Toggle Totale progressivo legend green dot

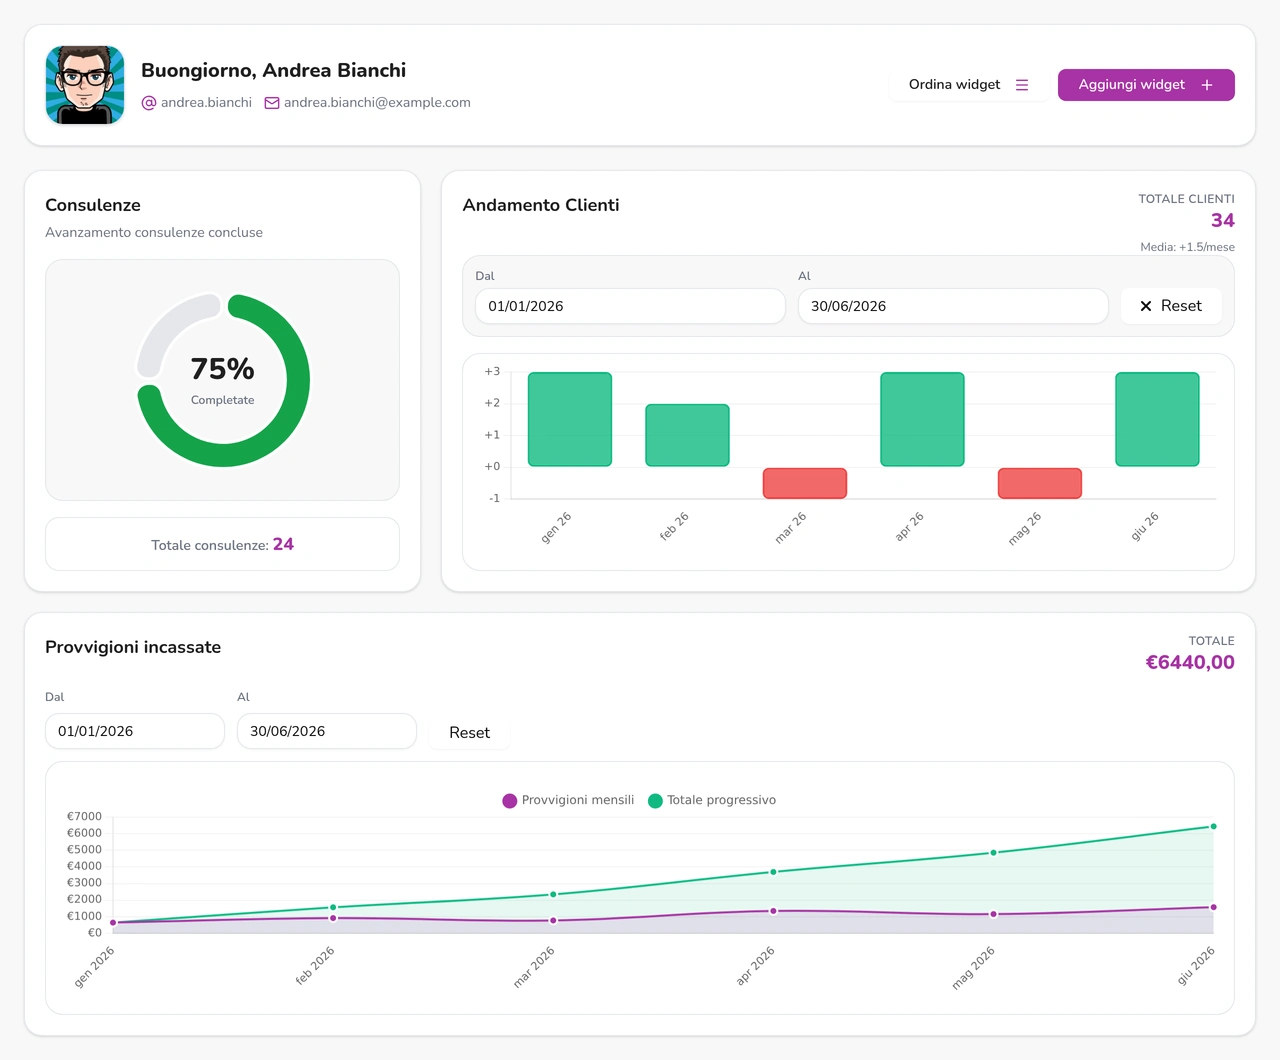655,800
